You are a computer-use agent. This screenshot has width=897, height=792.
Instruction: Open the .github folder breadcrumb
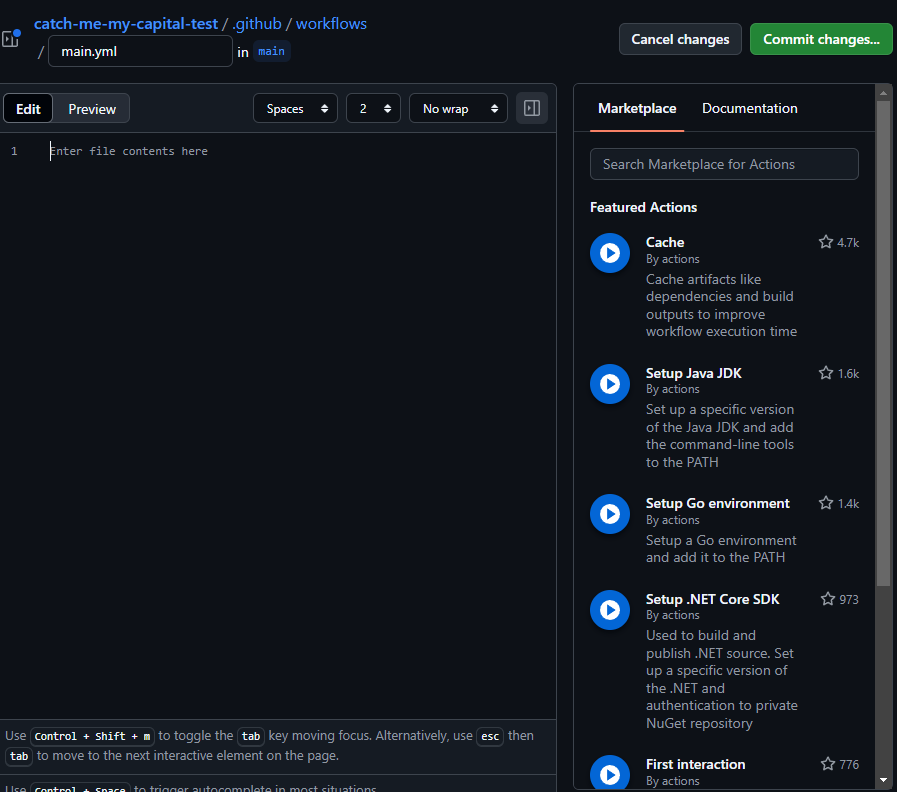(x=257, y=23)
